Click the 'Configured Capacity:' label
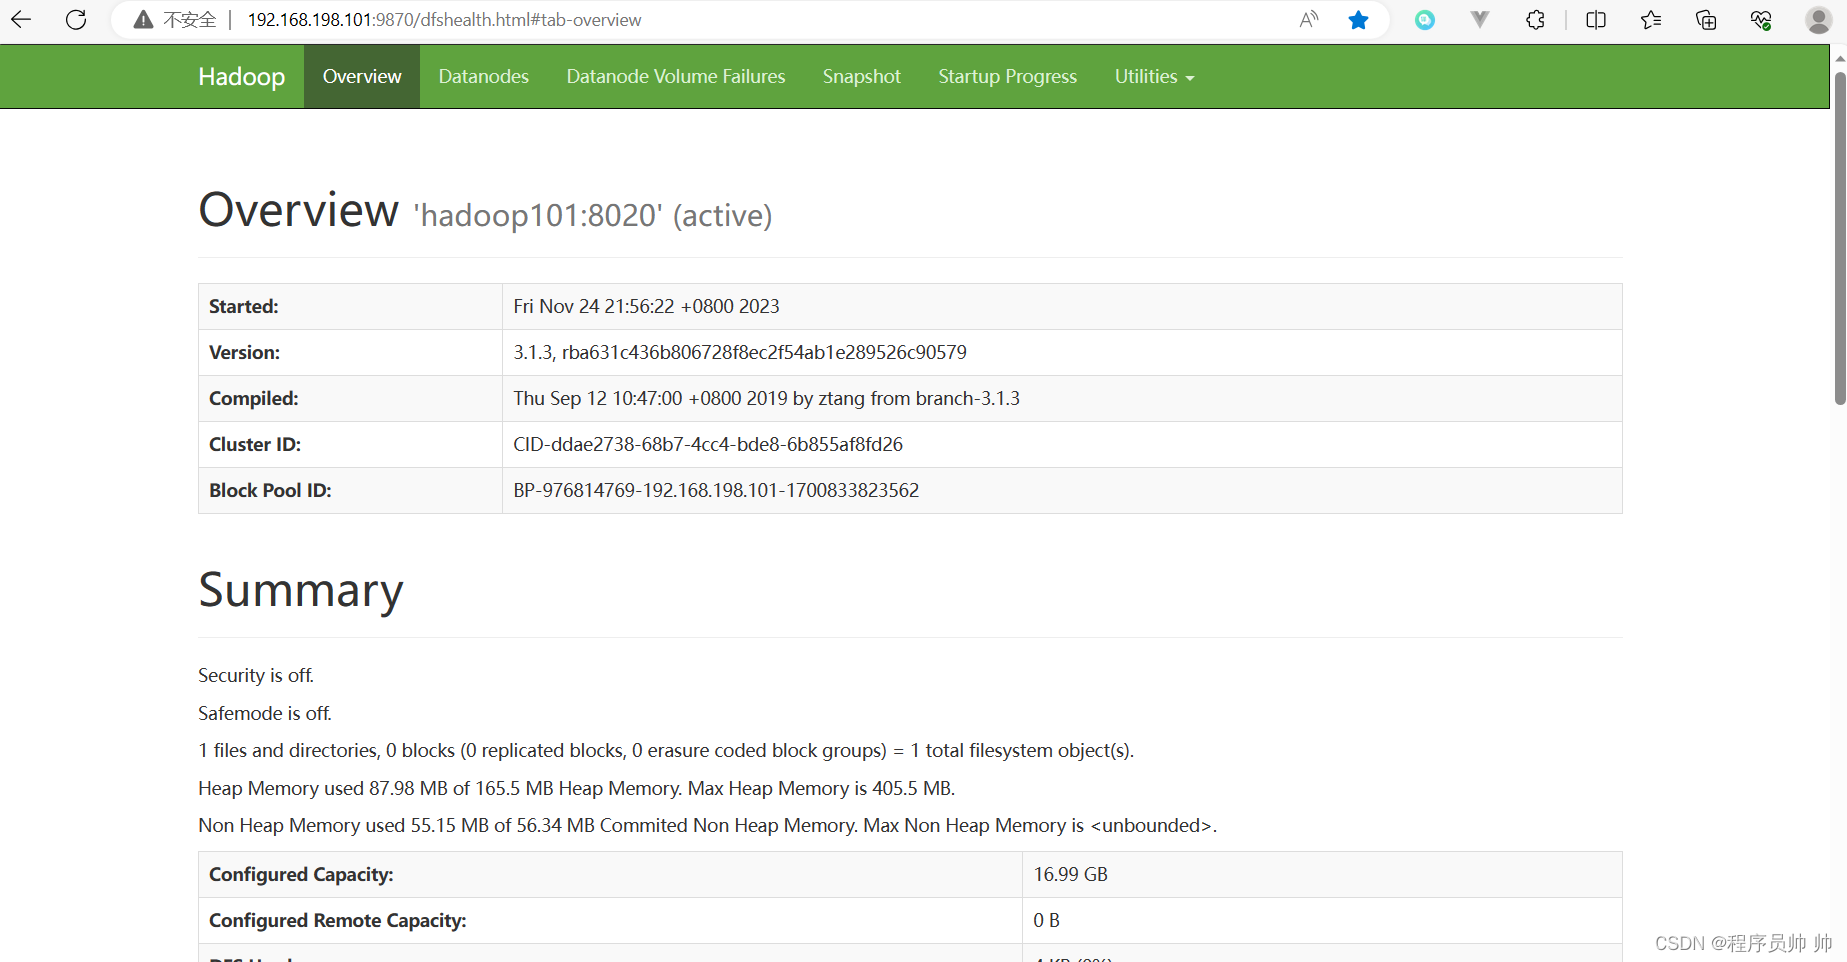This screenshot has width=1847, height=962. pos(301,875)
